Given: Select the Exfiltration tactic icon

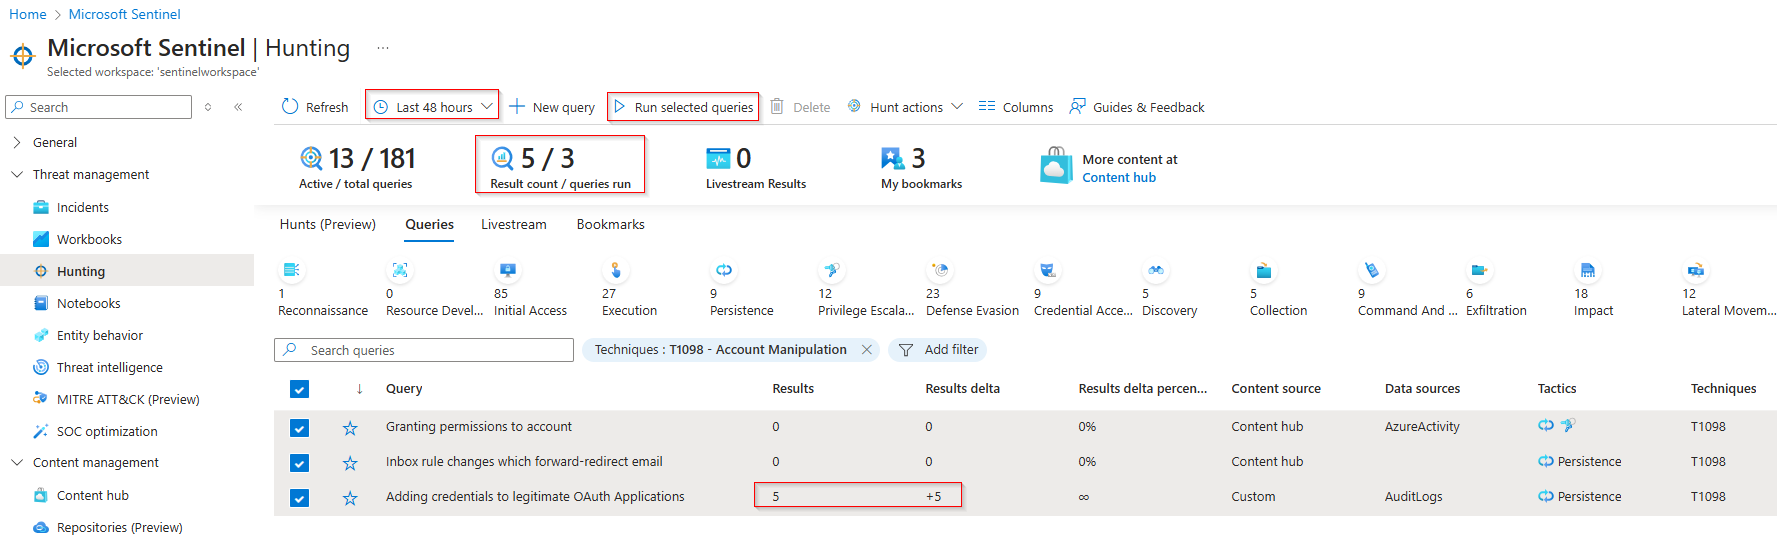Looking at the screenshot, I should 1478,270.
